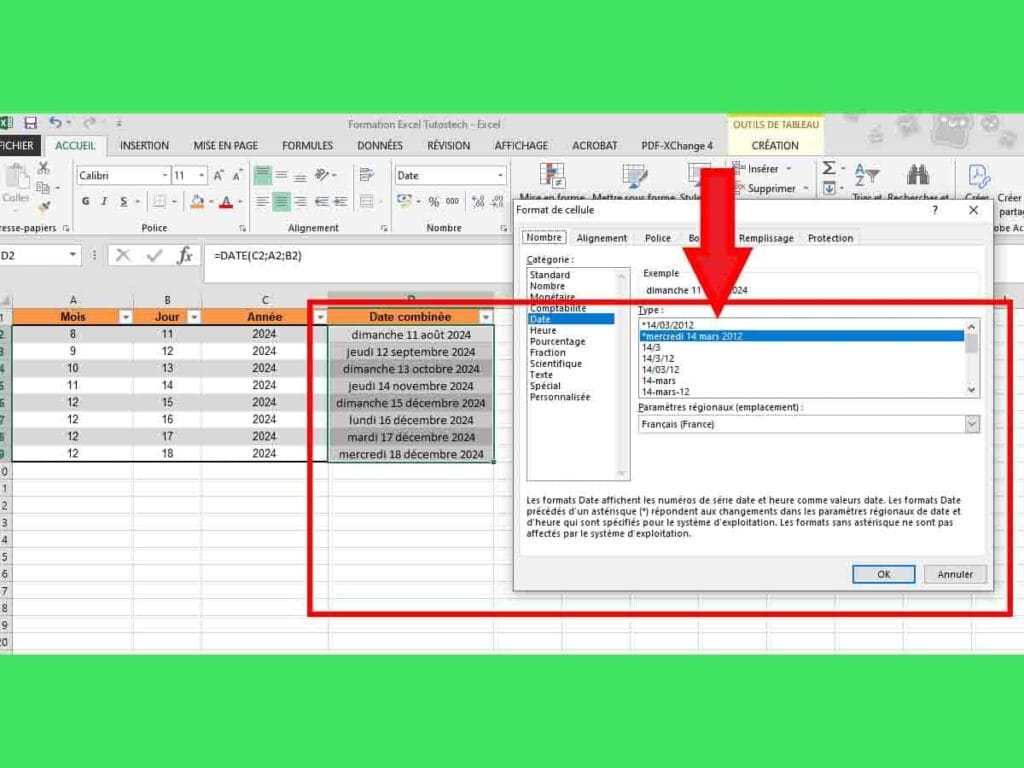Switch to the FORMULES ribbon tab
The image size is (1024, 768).
(x=307, y=145)
